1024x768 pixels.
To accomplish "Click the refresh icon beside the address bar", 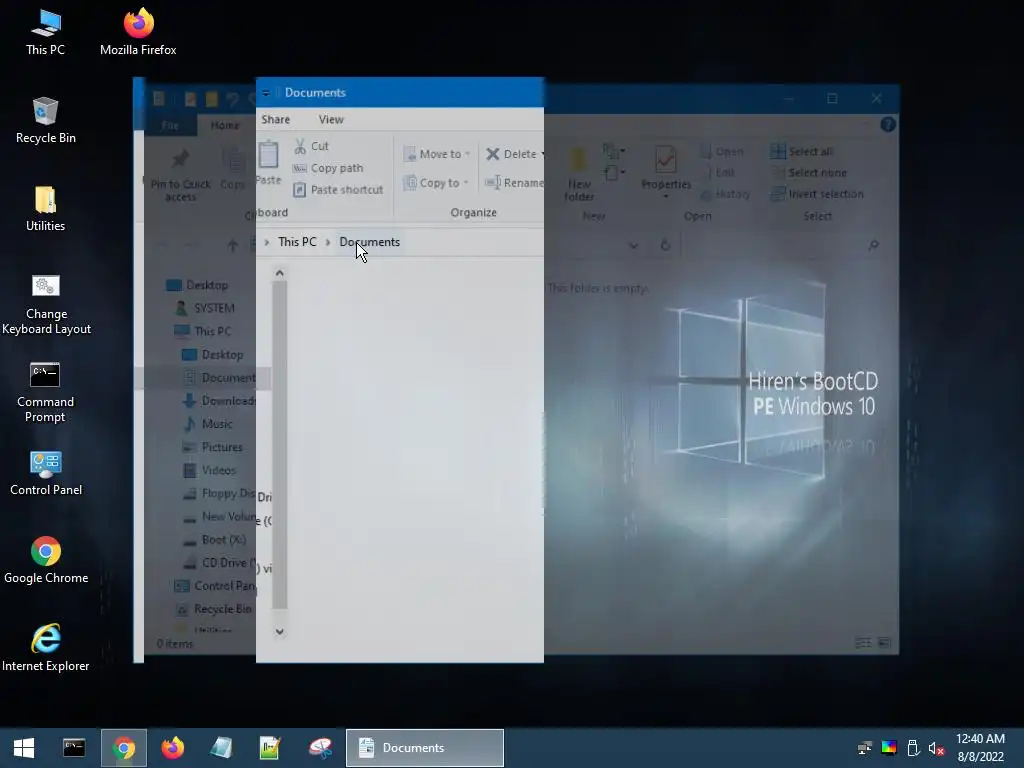I will click(x=665, y=246).
